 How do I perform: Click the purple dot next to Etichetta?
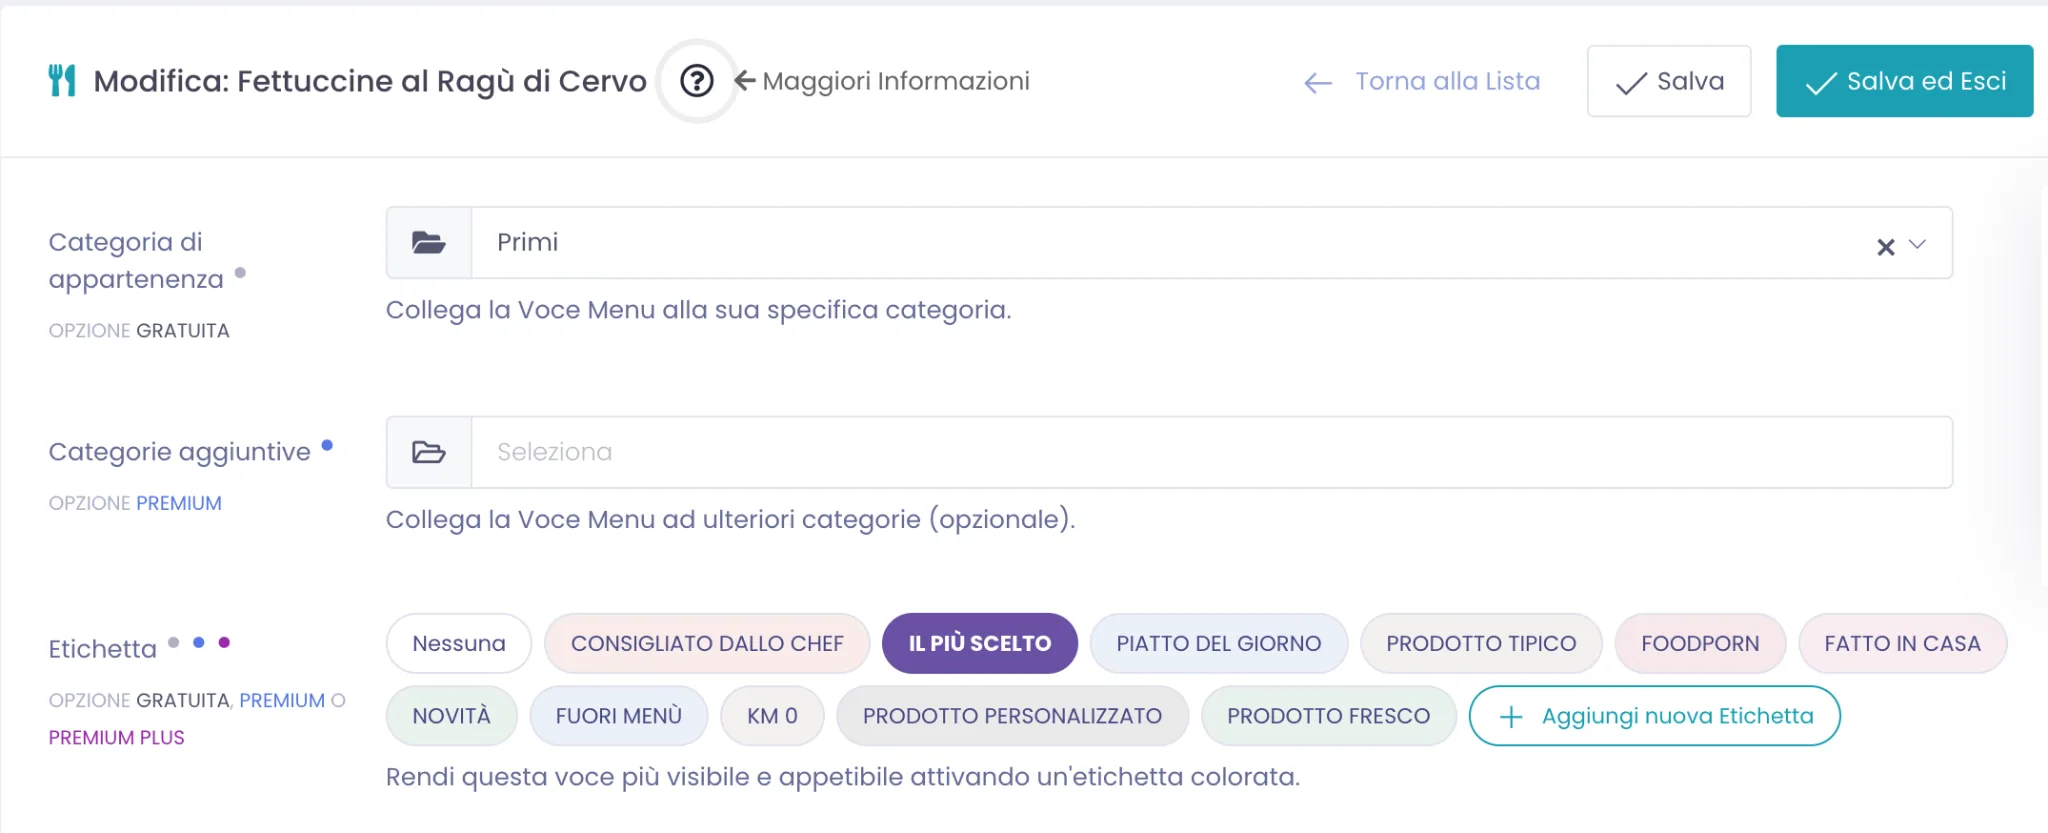[x=224, y=642]
